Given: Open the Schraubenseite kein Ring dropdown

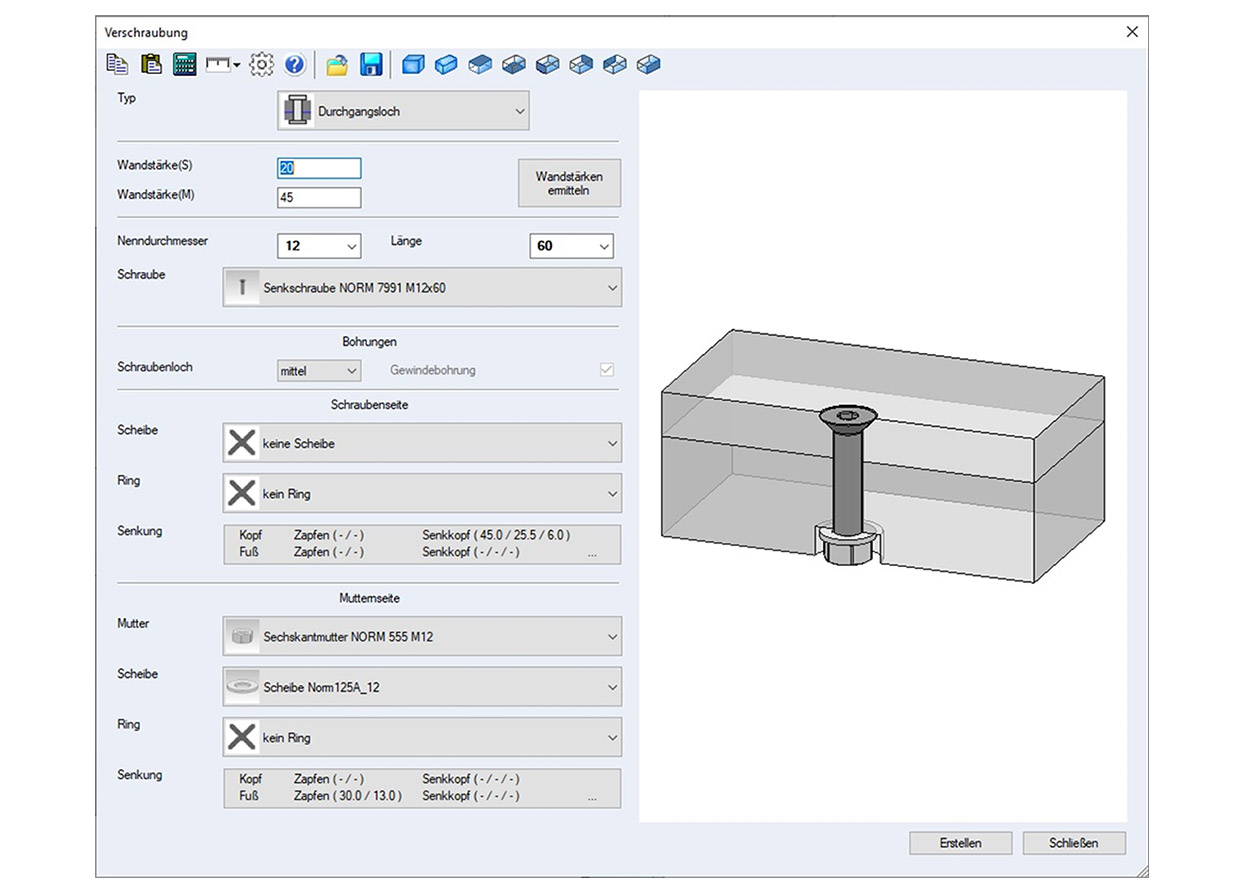Looking at the screenshot, I should (422, 493).
